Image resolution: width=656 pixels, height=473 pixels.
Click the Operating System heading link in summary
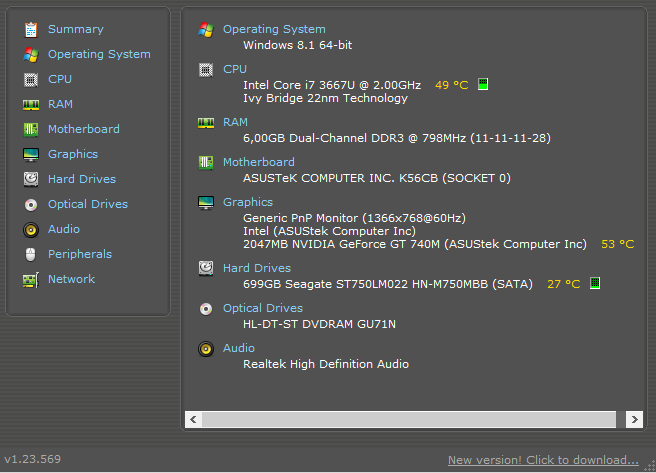click(274, 29)
